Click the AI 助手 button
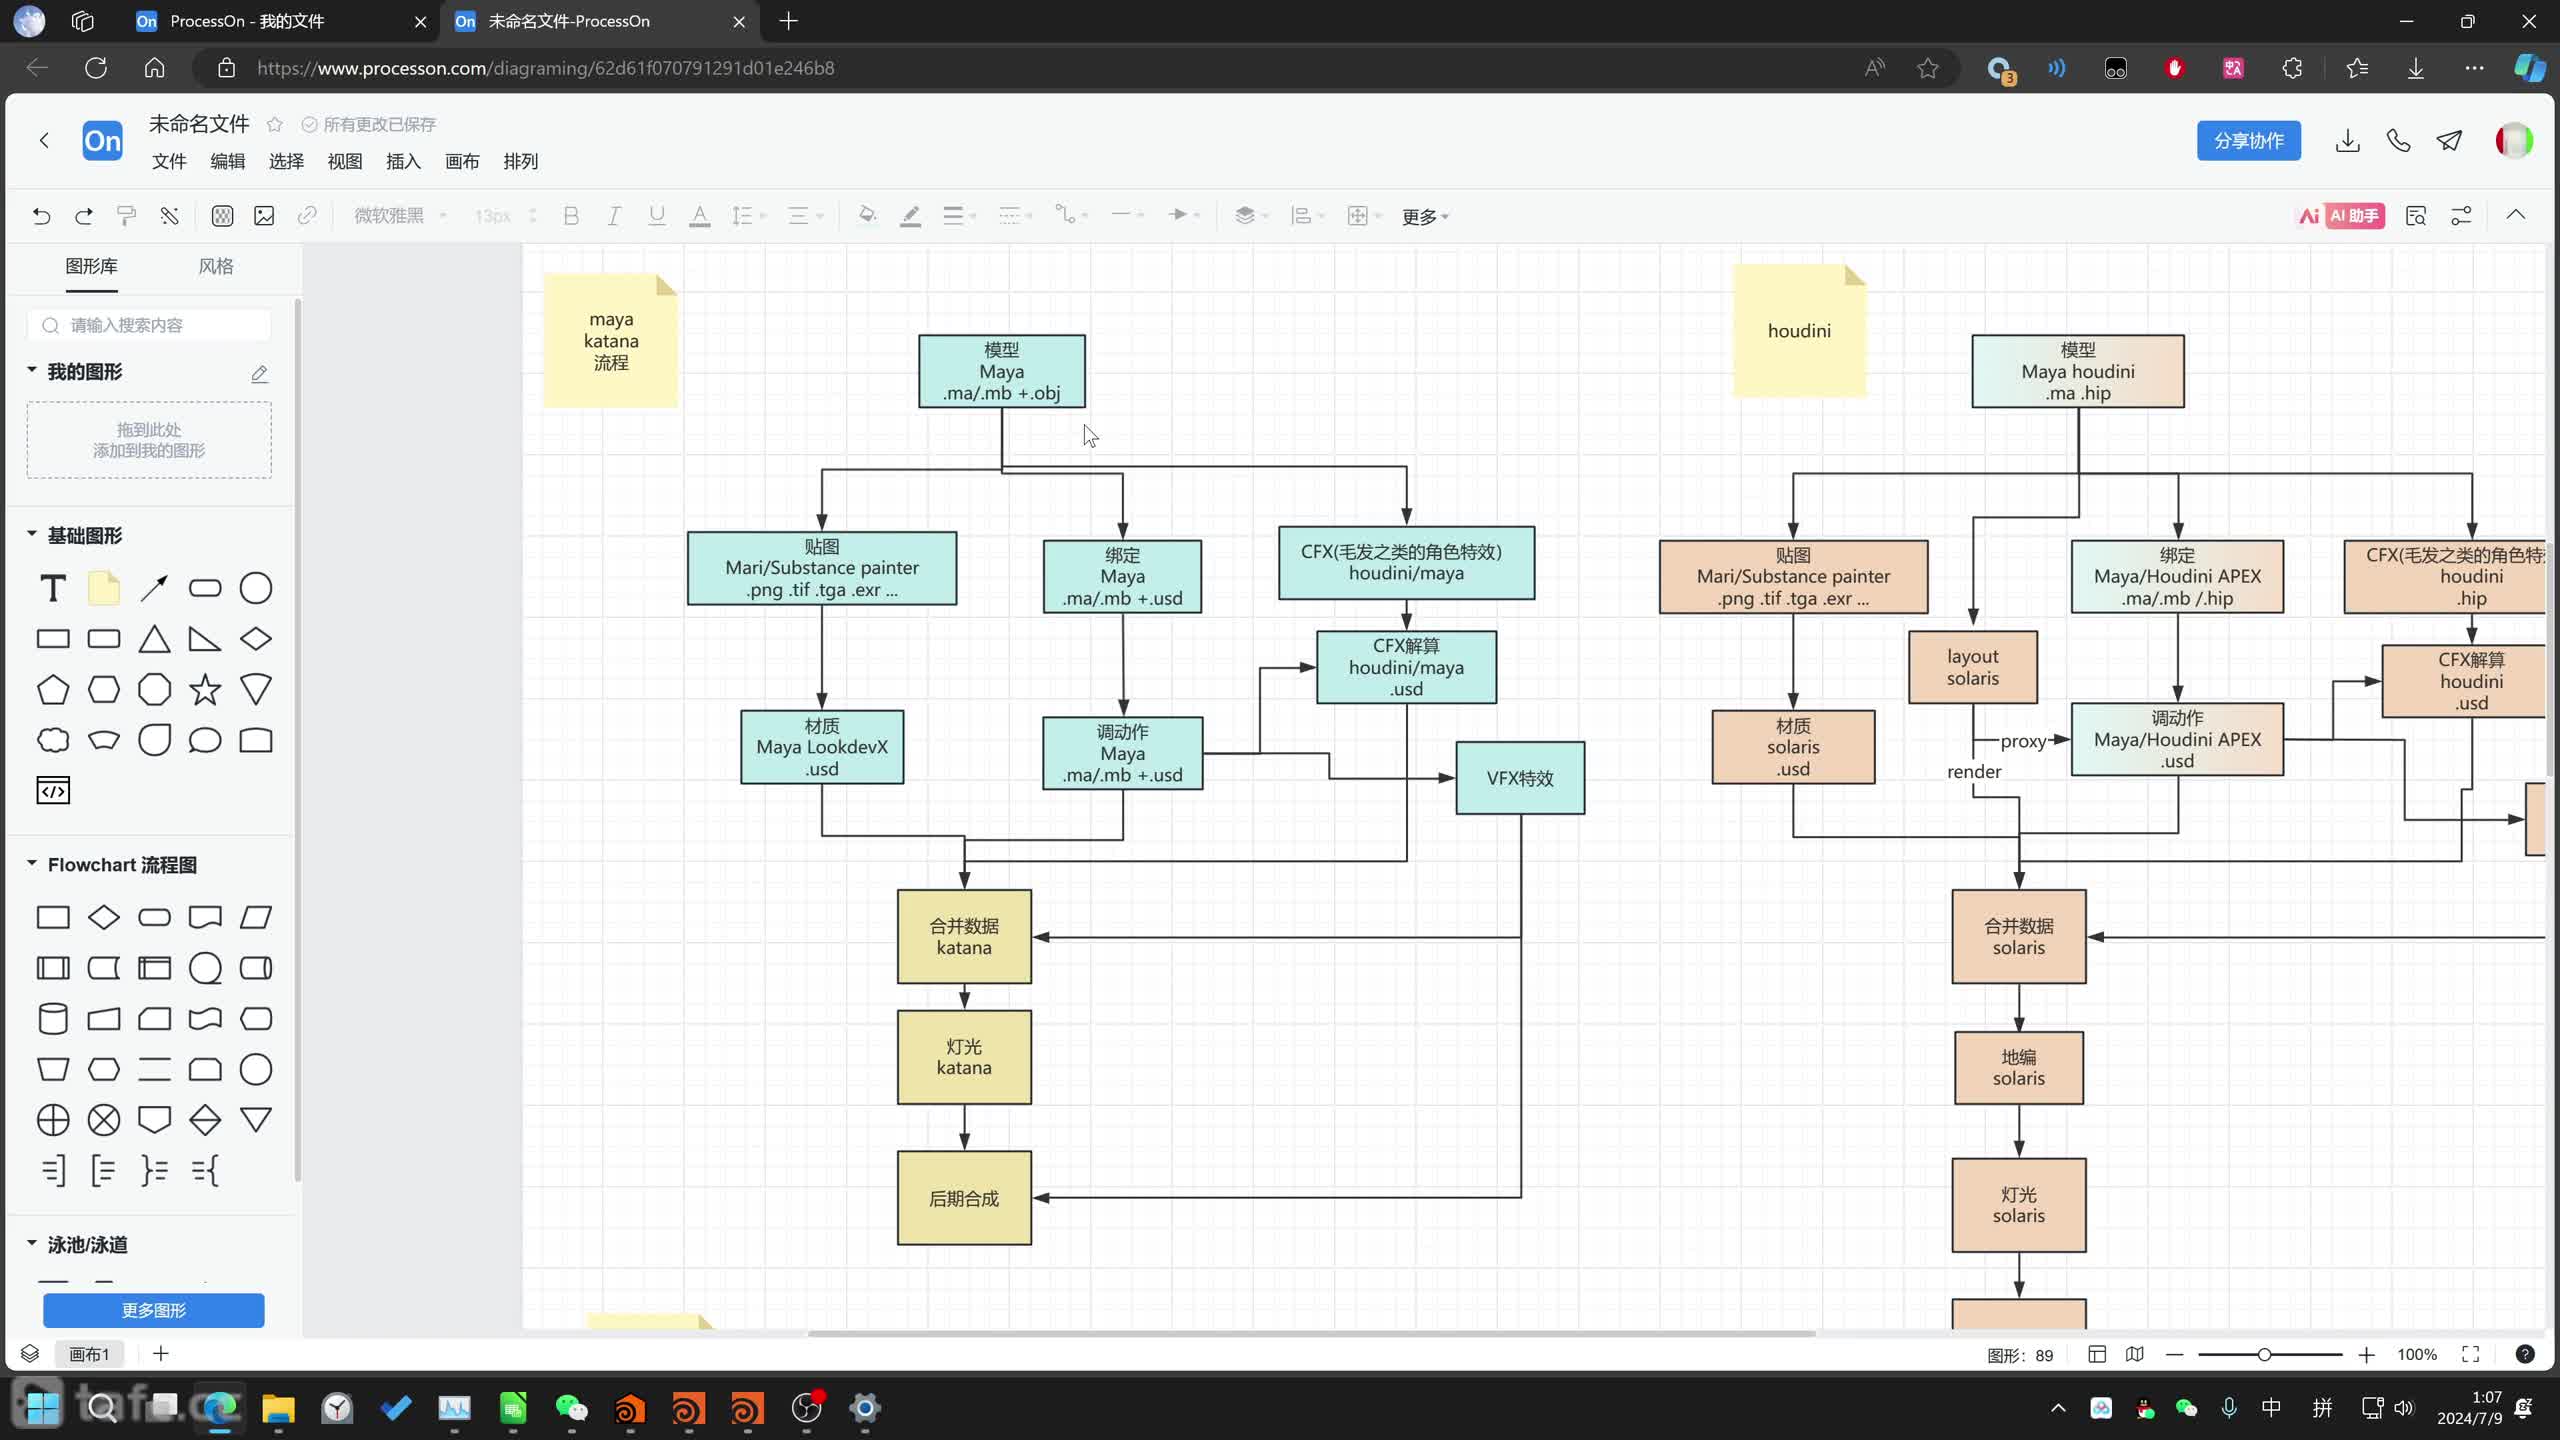 tap(2340, 216)
